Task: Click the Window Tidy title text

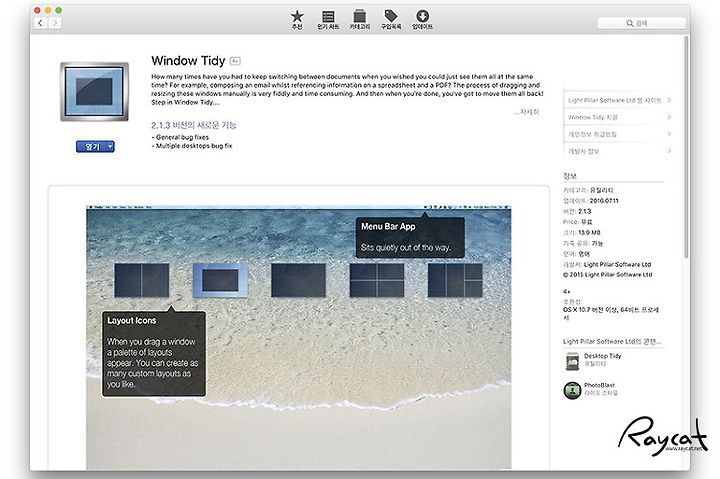Action: 188,61
